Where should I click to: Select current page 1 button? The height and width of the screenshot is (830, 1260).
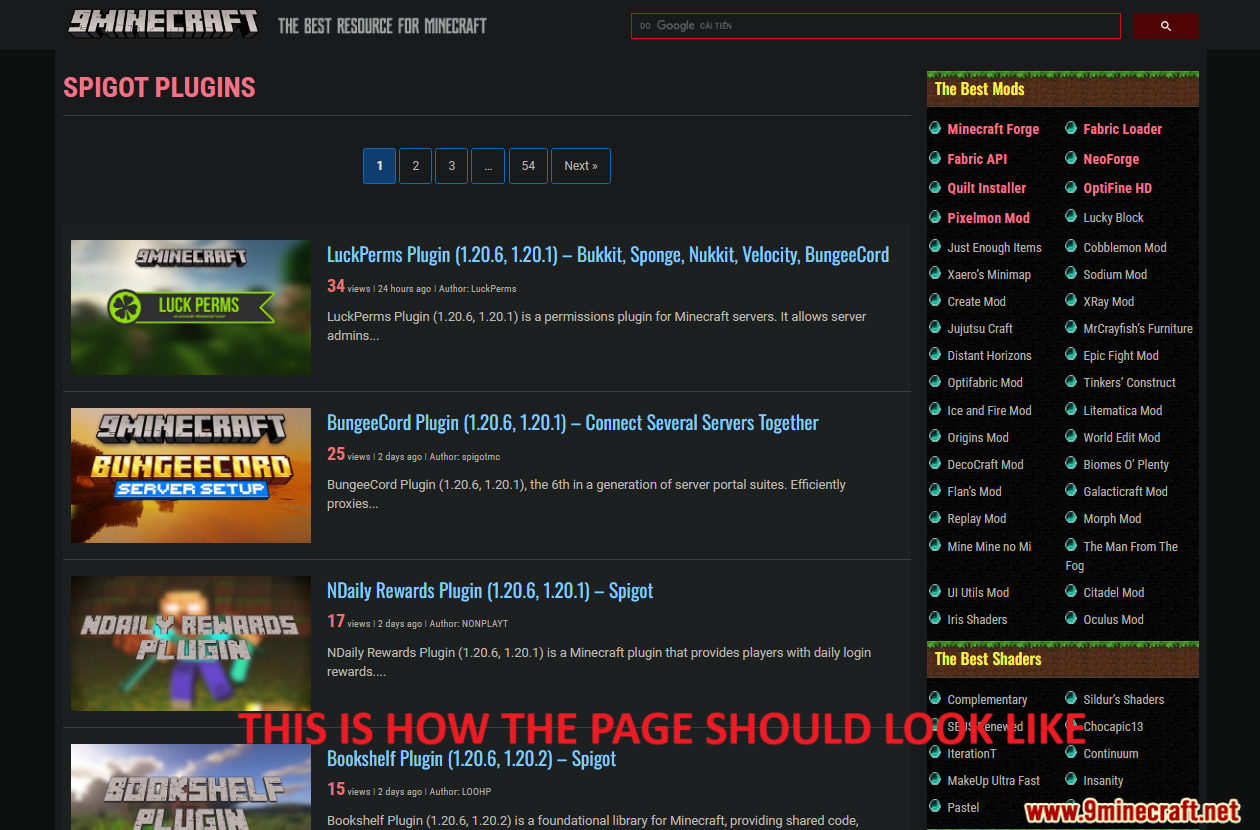[x=379, y=166]
